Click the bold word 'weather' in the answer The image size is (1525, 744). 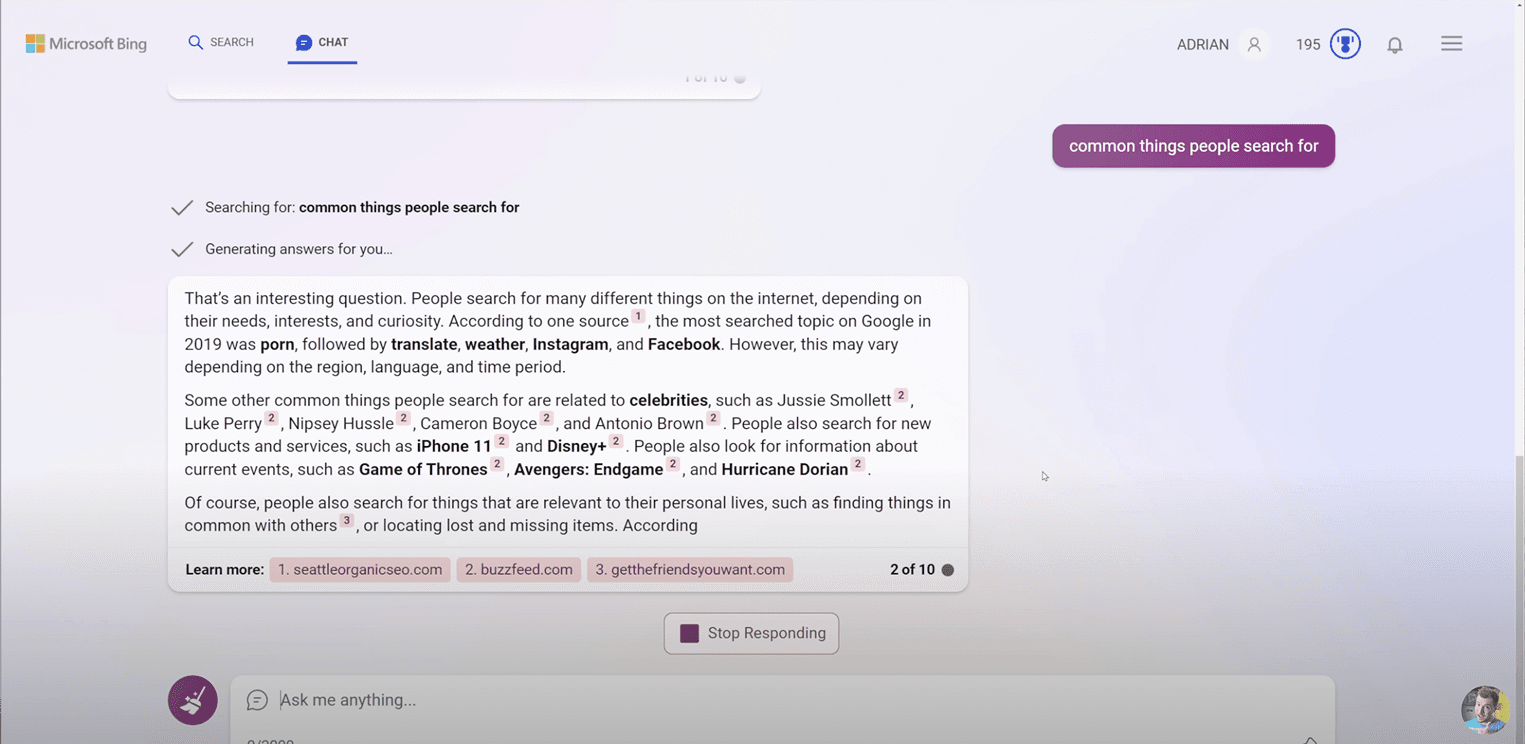[x=495, y=344]
